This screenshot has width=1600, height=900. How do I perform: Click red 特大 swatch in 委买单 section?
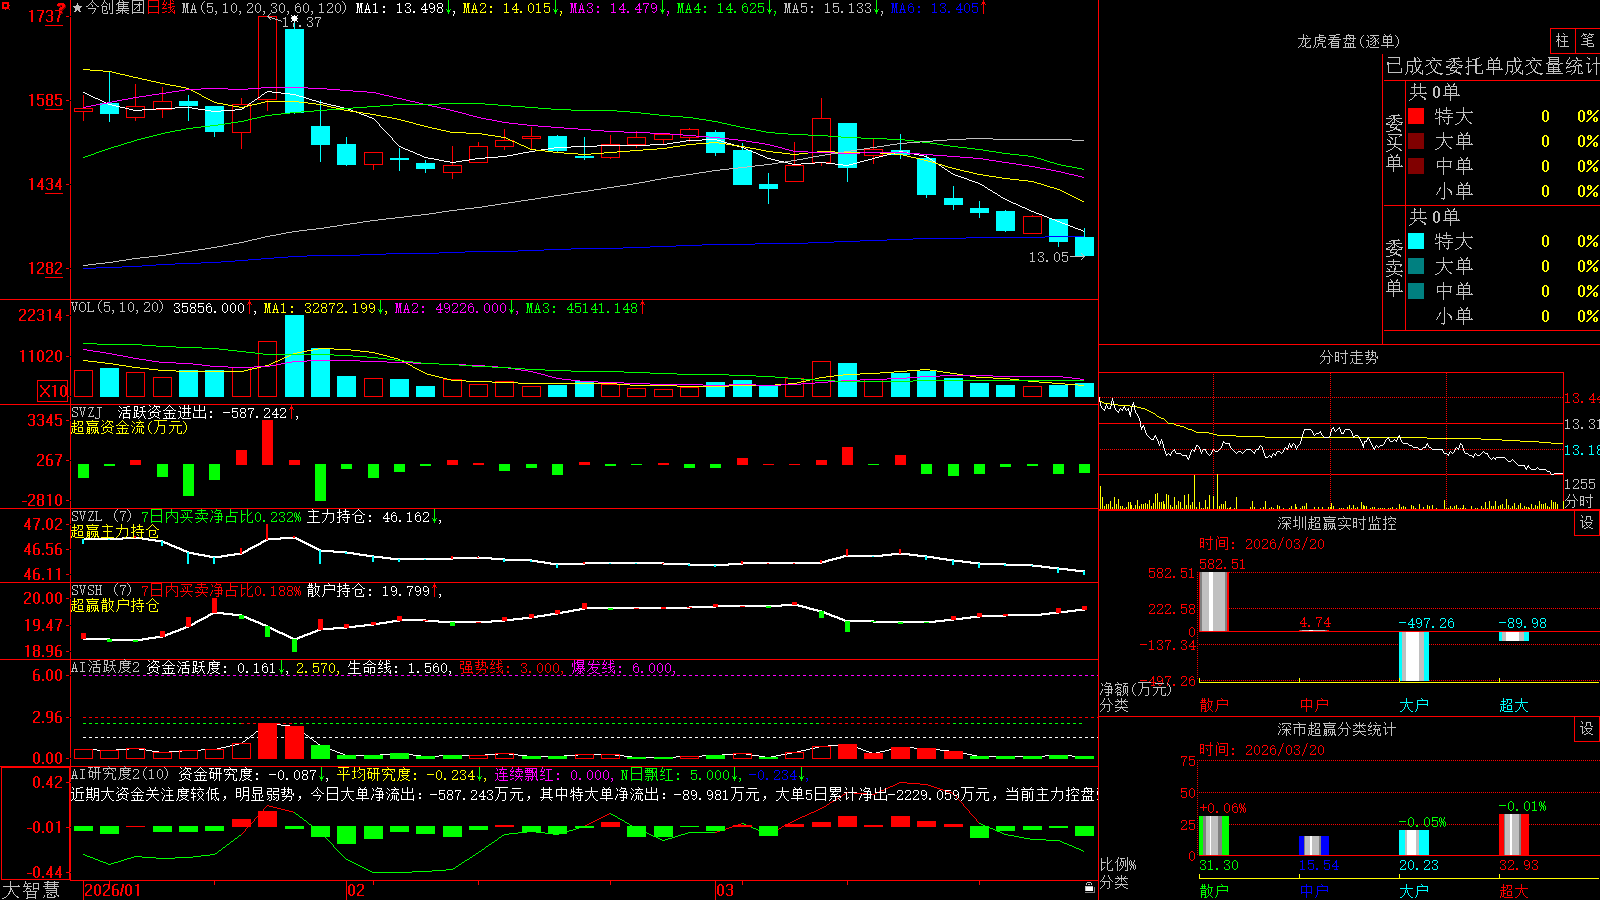click(x=1416, y=116)
